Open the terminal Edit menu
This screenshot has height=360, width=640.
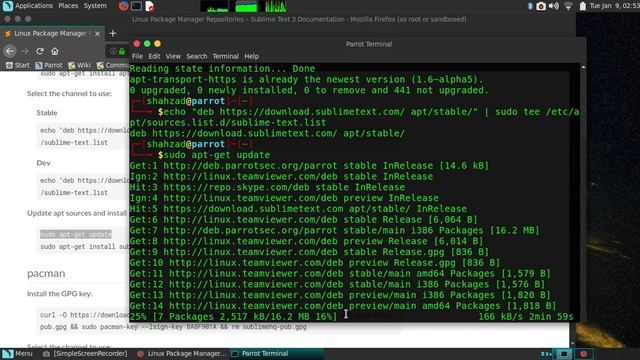(x=154, y=56)
